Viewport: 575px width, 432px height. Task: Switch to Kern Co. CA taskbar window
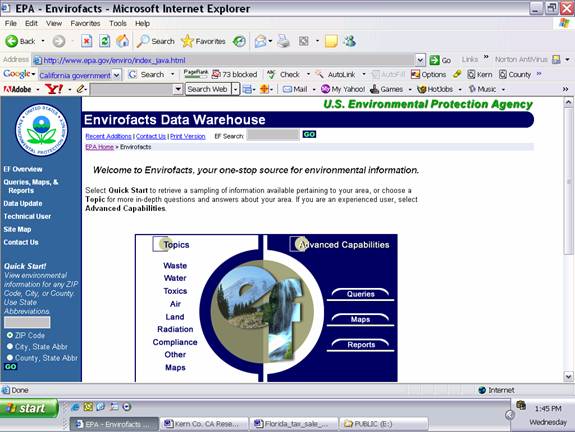(204, 424)
